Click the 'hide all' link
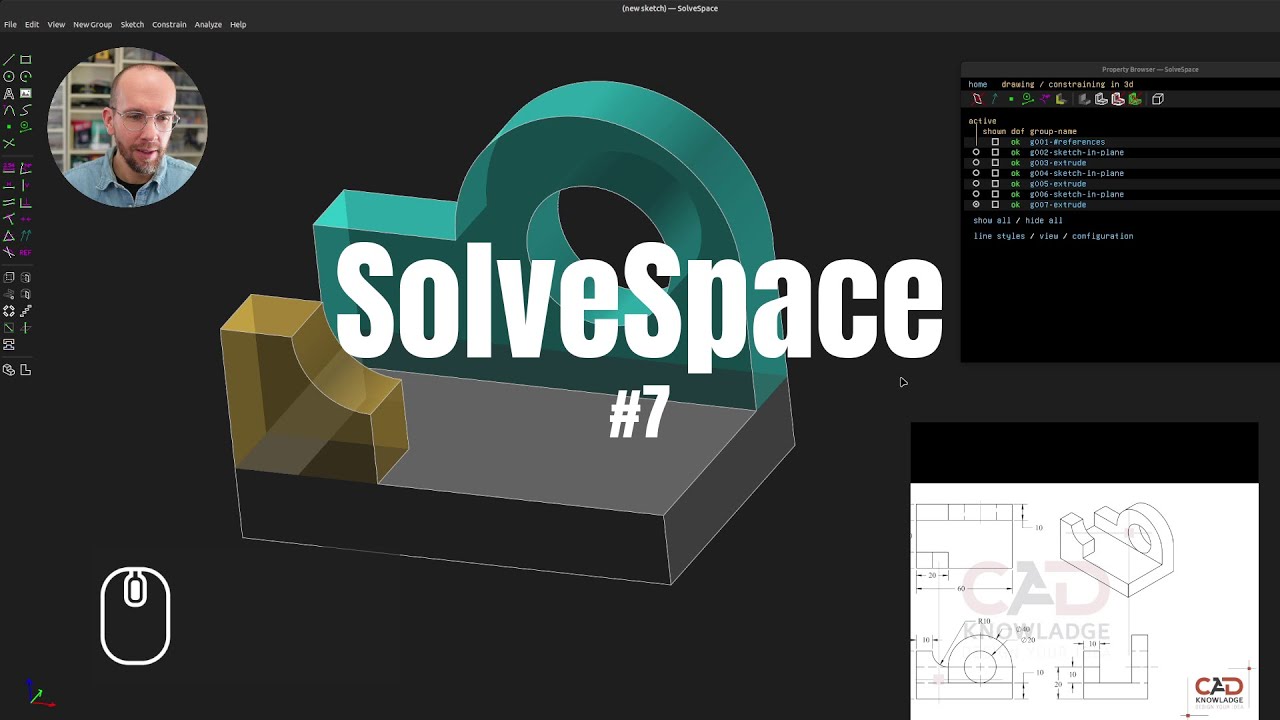 tap(1044, 220)
